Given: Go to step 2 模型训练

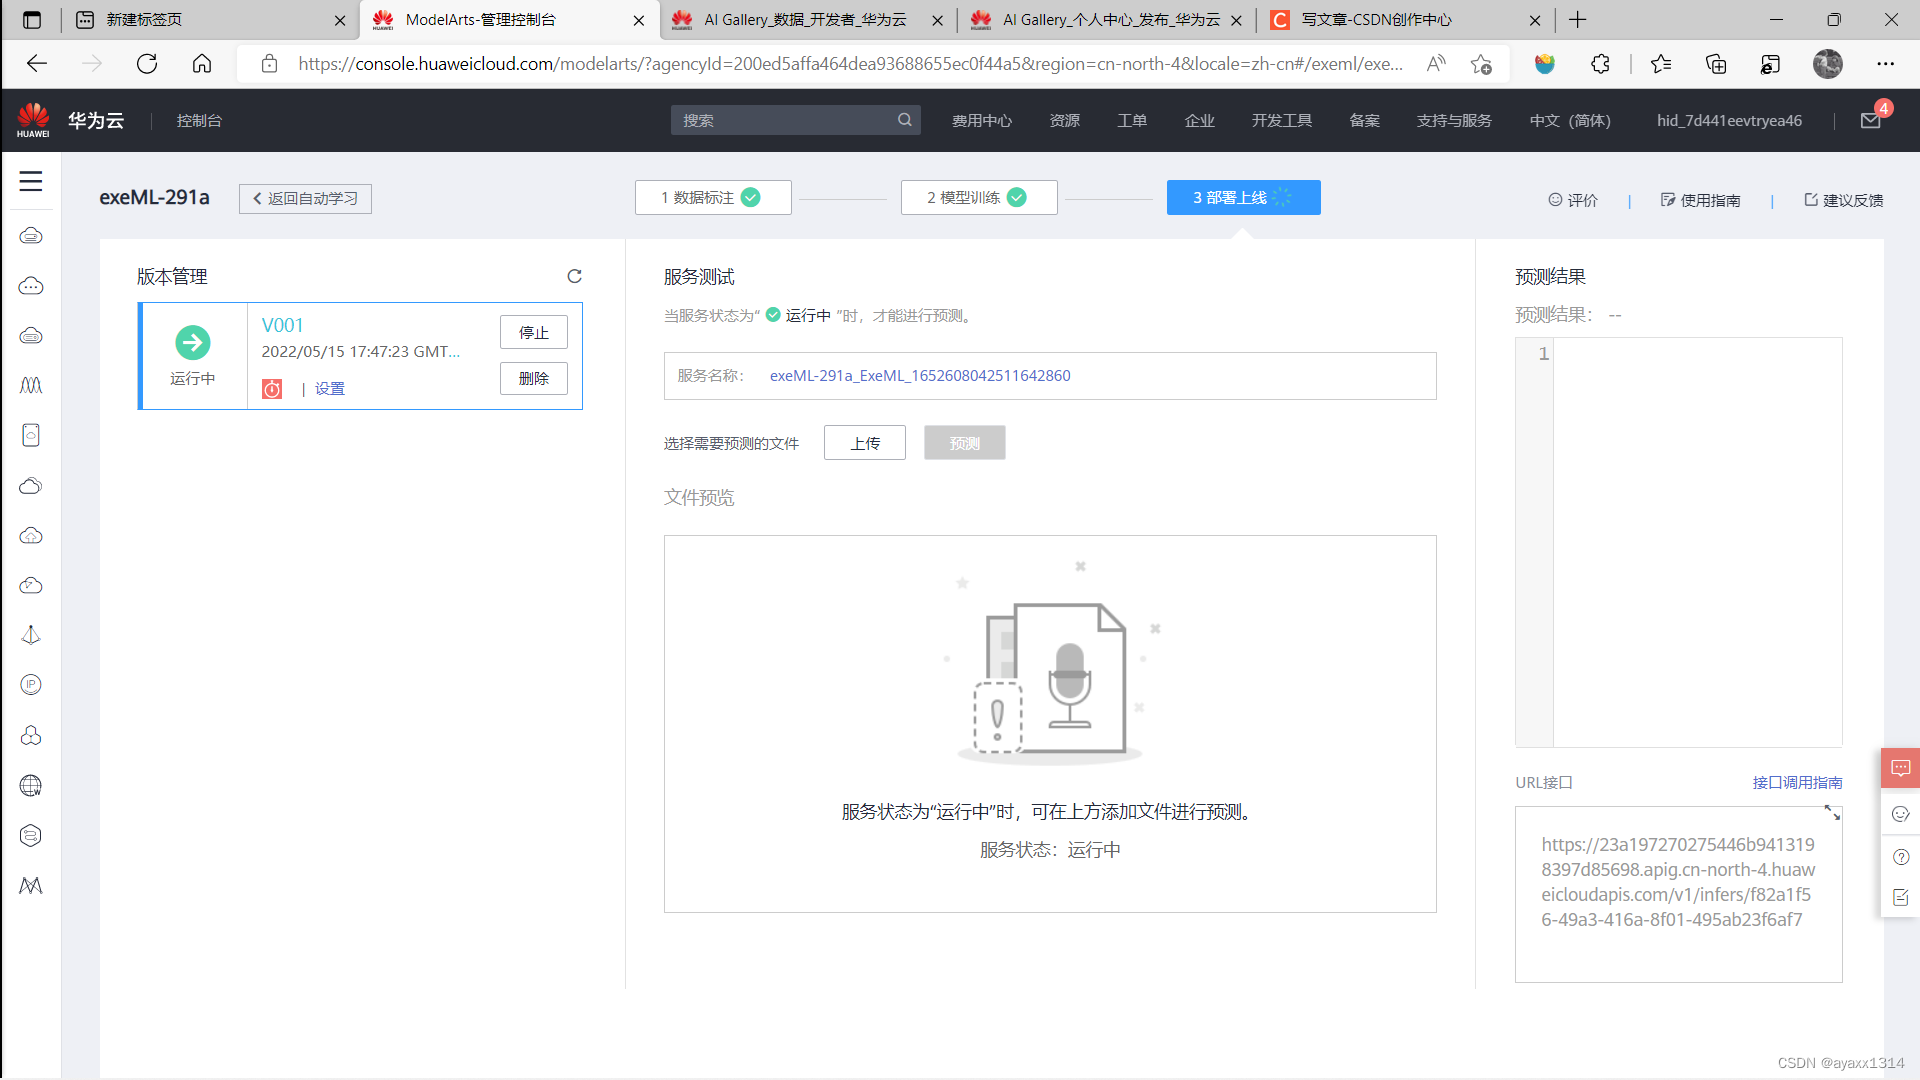Looking at the screenshot, I should click(978, 198).
